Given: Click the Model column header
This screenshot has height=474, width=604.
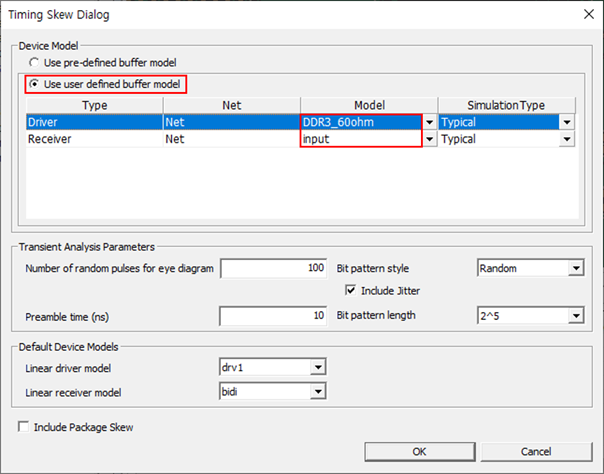Looking at the screenshot, I should point(369,105).
